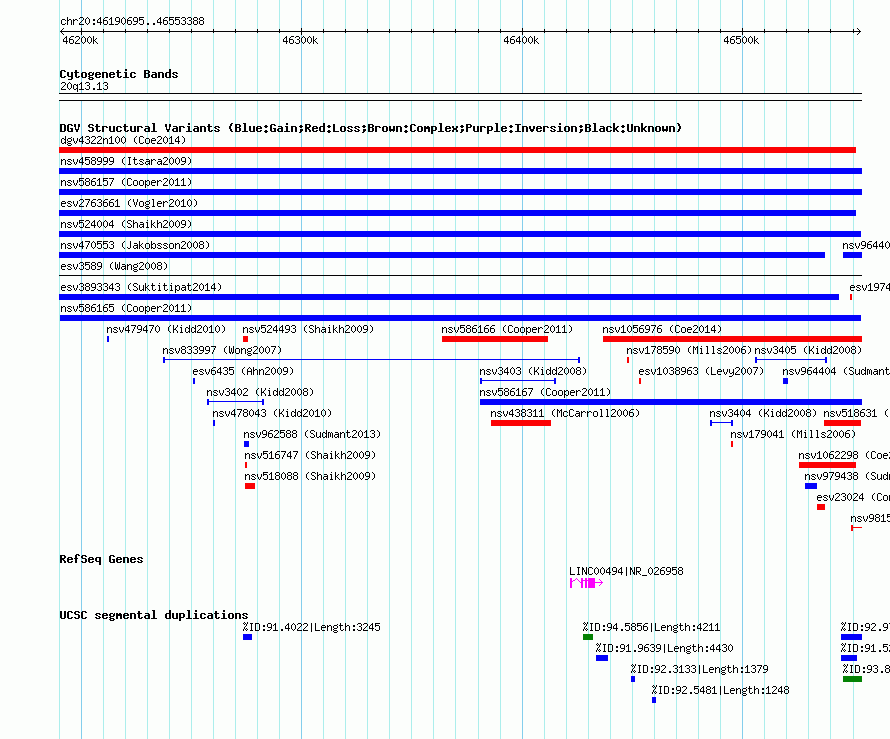Click the nsv962588 (Sudmant2013) blue marker
Screen dimensions: 890x739
246,444
